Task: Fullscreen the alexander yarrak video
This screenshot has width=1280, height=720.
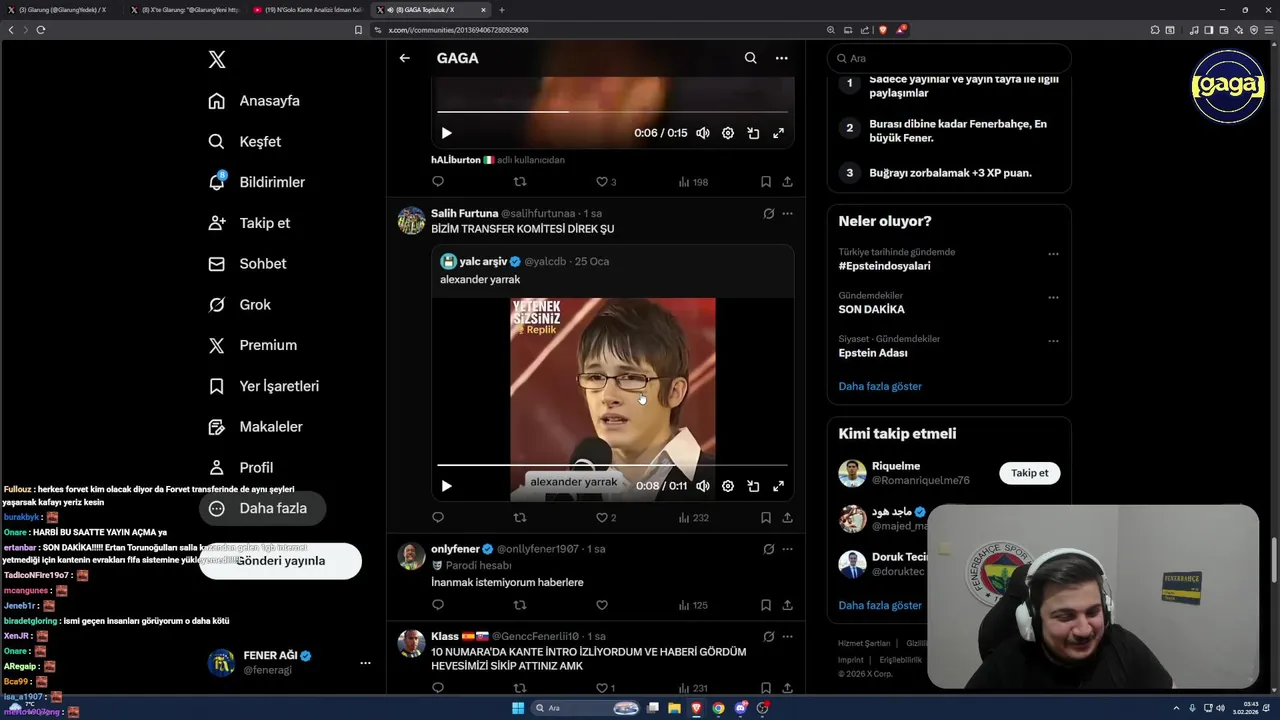Action: (778, 486)
